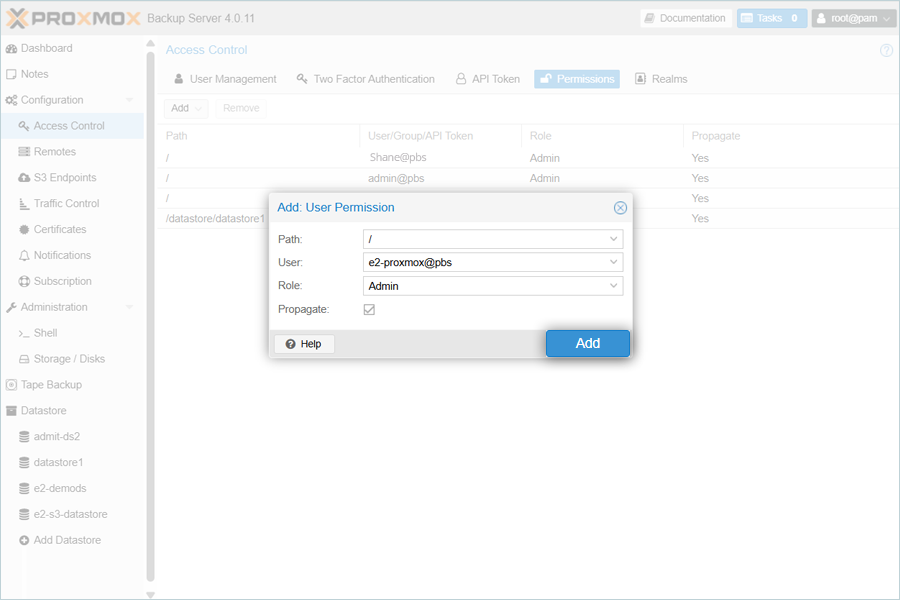
Task: Select the e2-demods datastore
Action: point(59,489)
